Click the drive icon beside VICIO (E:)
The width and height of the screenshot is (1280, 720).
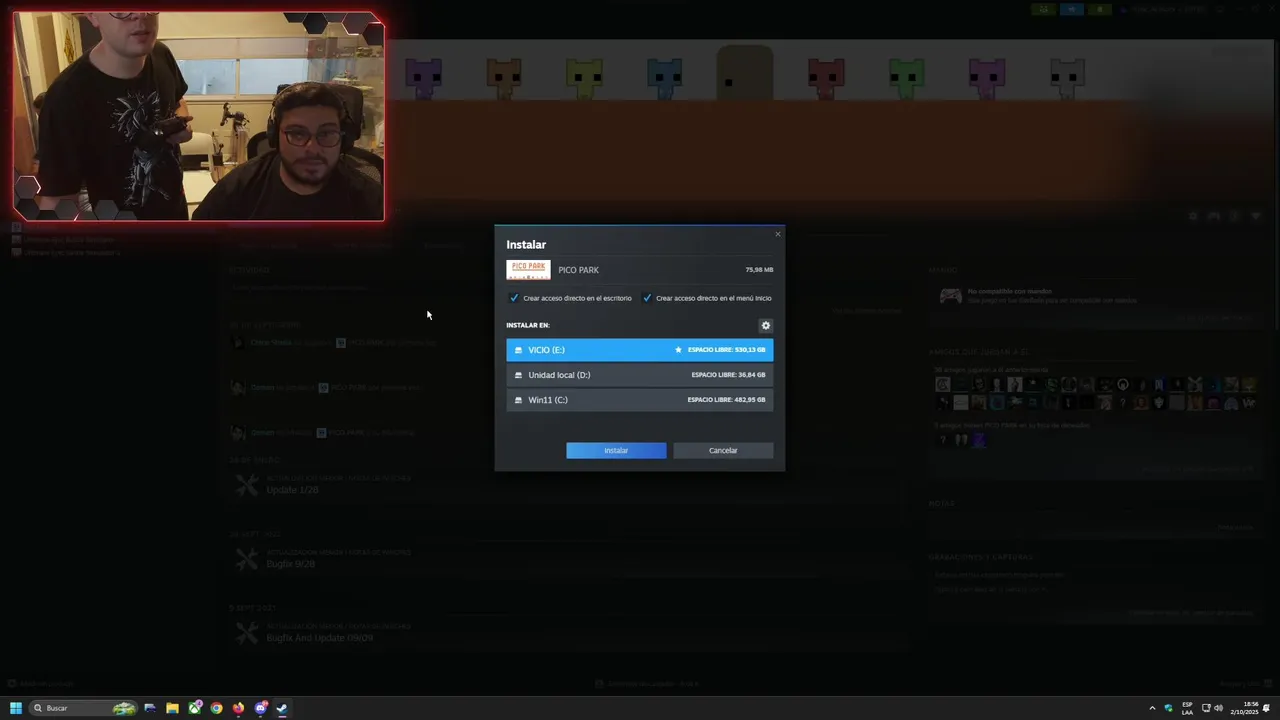[x=518, y=350]
